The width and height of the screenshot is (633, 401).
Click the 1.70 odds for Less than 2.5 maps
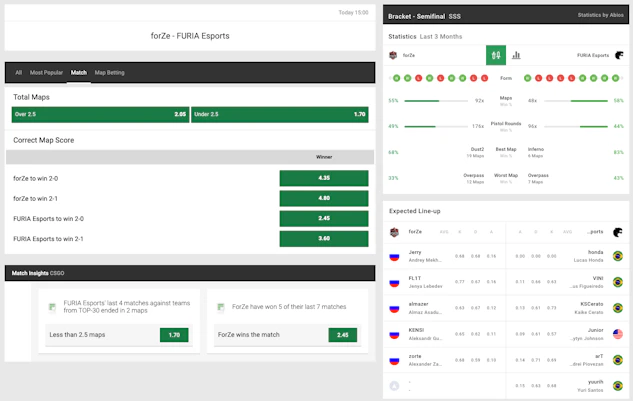[x=174, y=335]
